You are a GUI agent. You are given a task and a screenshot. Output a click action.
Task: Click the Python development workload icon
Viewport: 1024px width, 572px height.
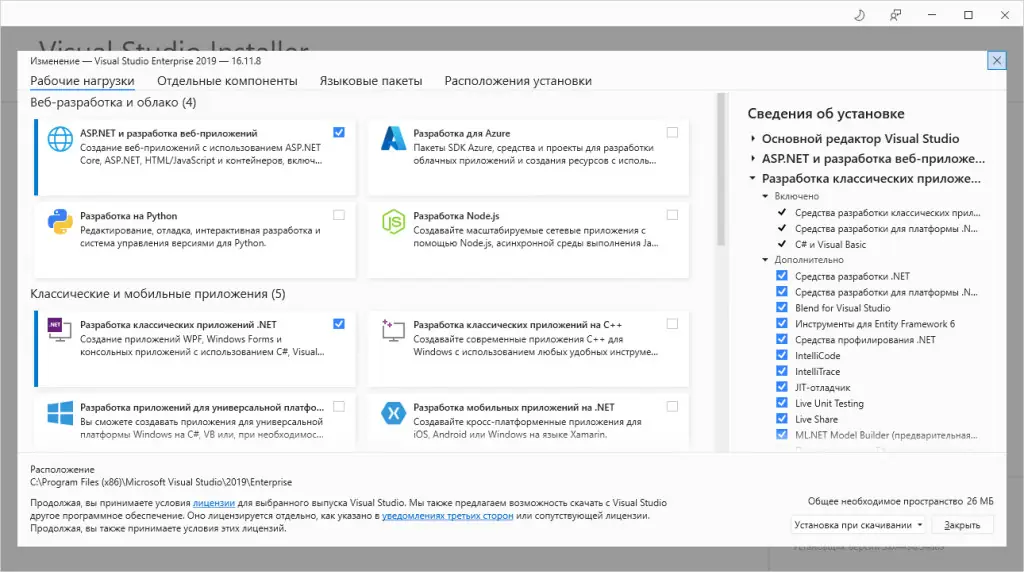[60, 222]
